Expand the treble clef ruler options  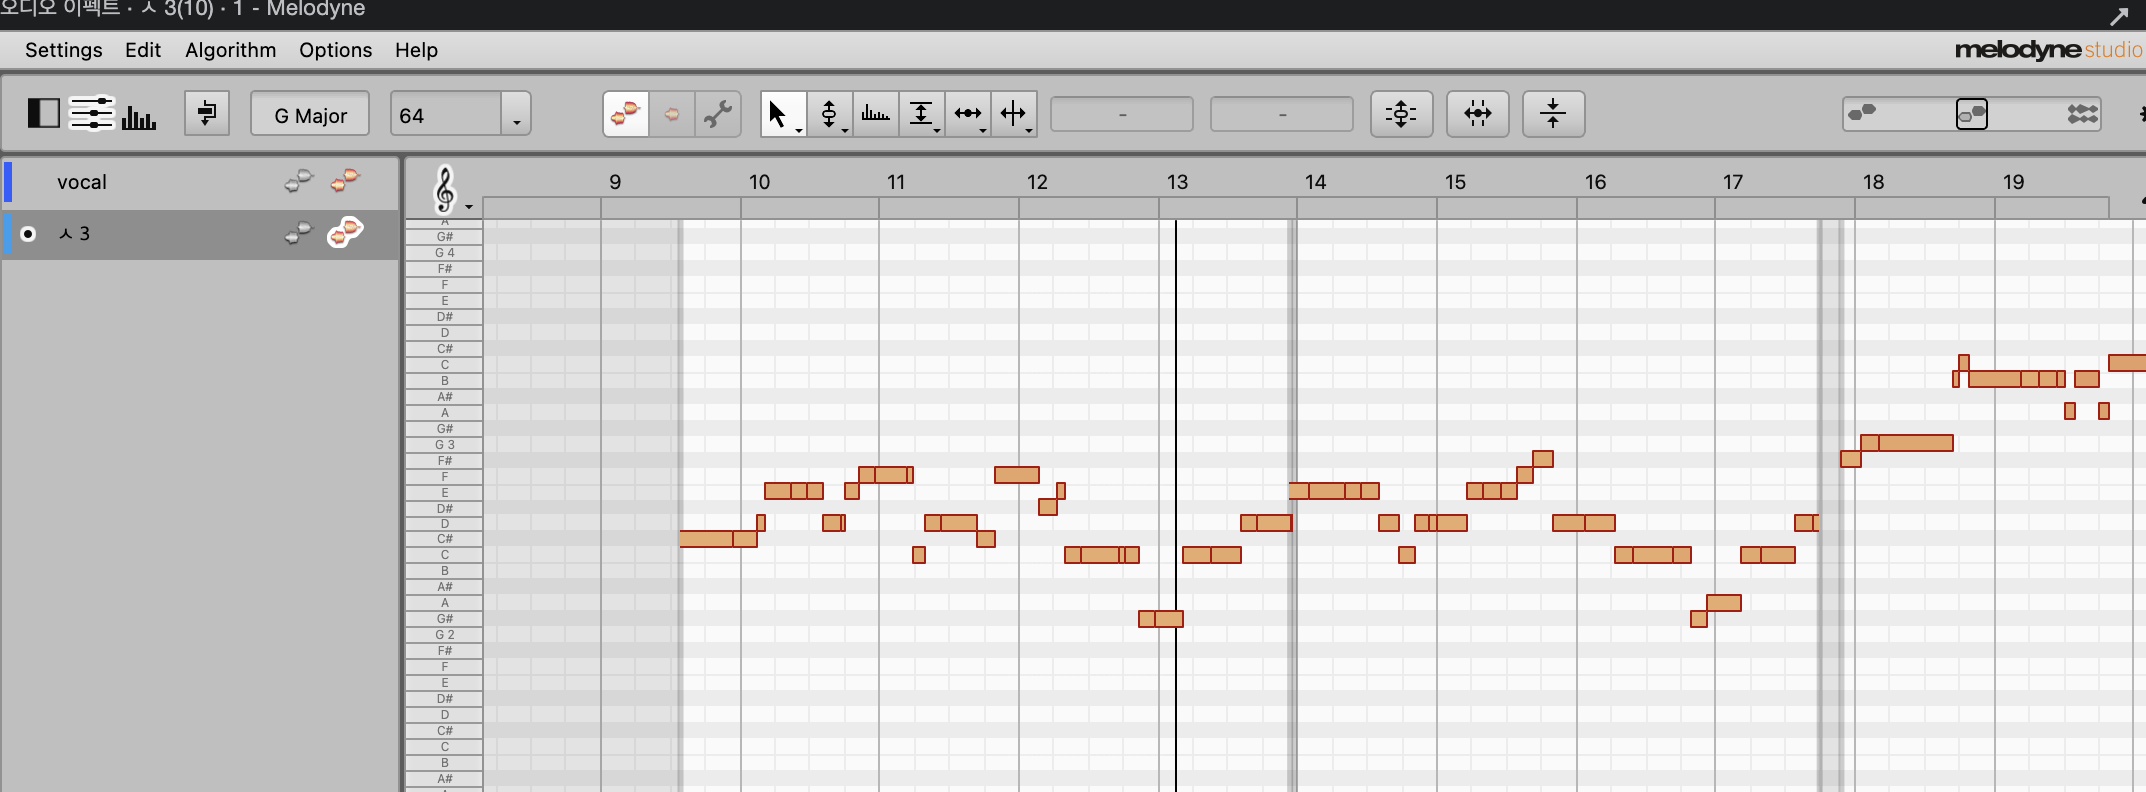tap(468, 206)
